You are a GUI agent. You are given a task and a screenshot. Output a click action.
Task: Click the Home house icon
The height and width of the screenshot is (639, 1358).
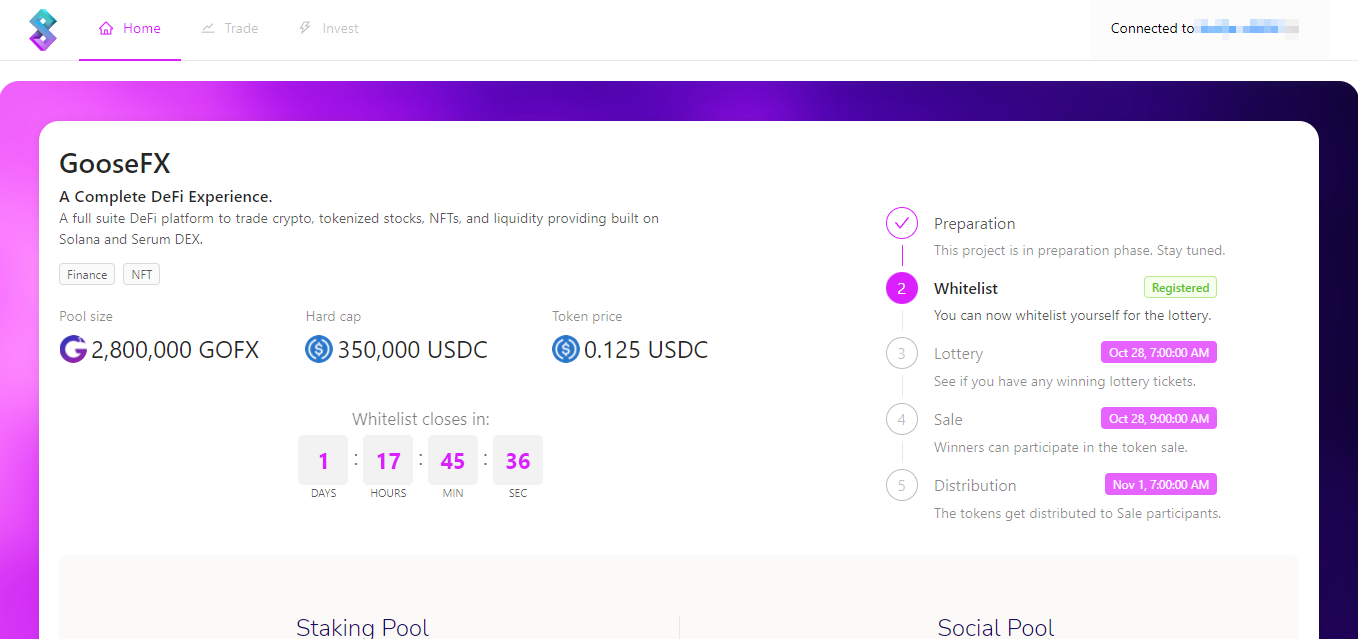(106, 28)
